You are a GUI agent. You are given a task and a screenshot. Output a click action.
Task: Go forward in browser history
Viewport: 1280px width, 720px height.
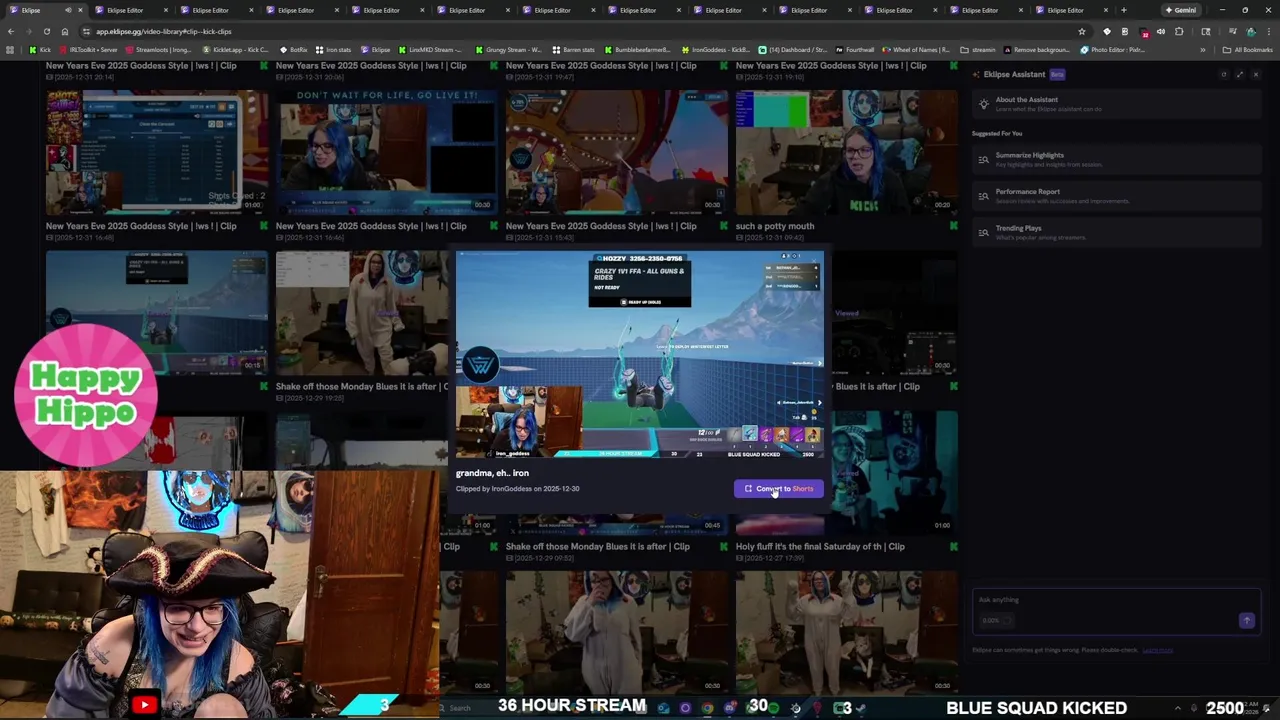[28, 31]
